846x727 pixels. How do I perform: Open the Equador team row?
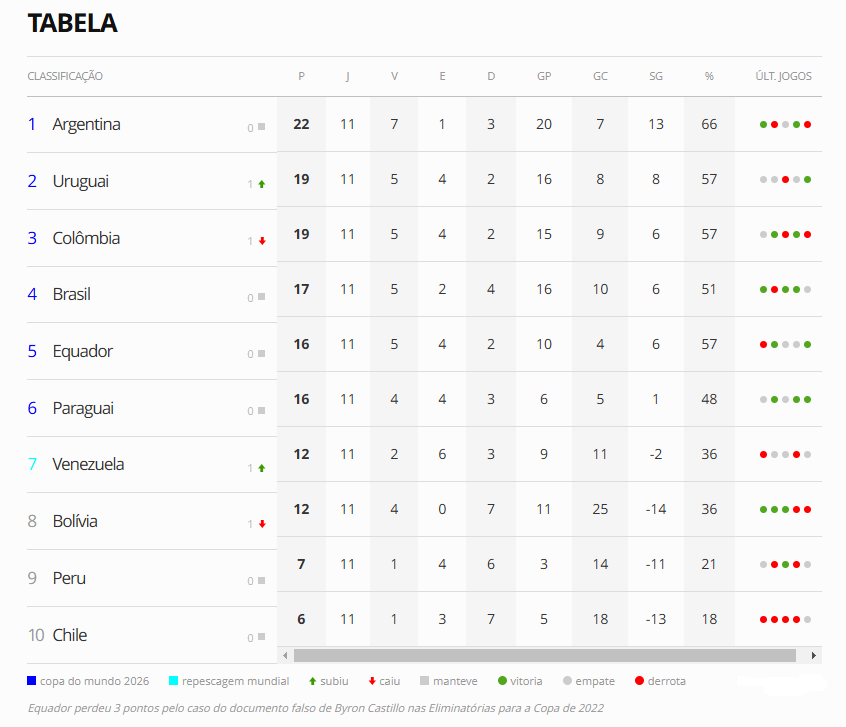pos(424,348)
